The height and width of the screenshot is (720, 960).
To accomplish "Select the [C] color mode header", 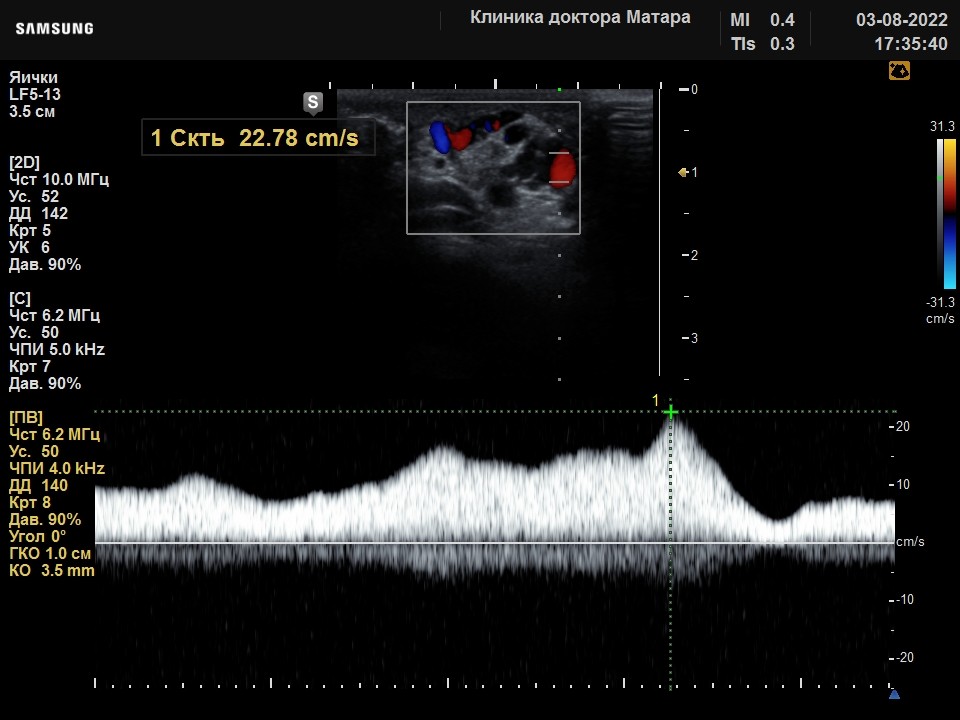I will pos(20,298).
